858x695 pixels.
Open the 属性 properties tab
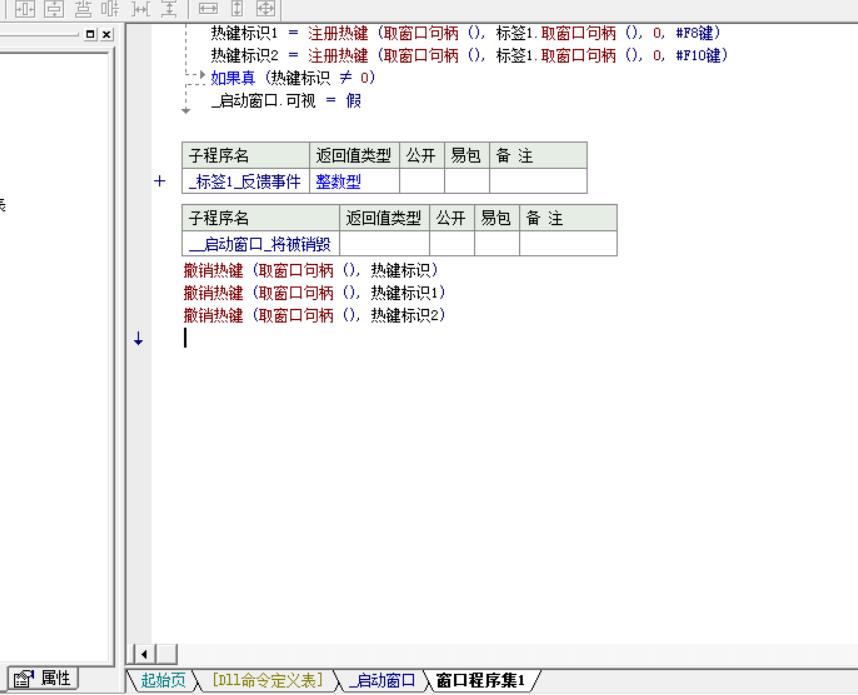43,679
